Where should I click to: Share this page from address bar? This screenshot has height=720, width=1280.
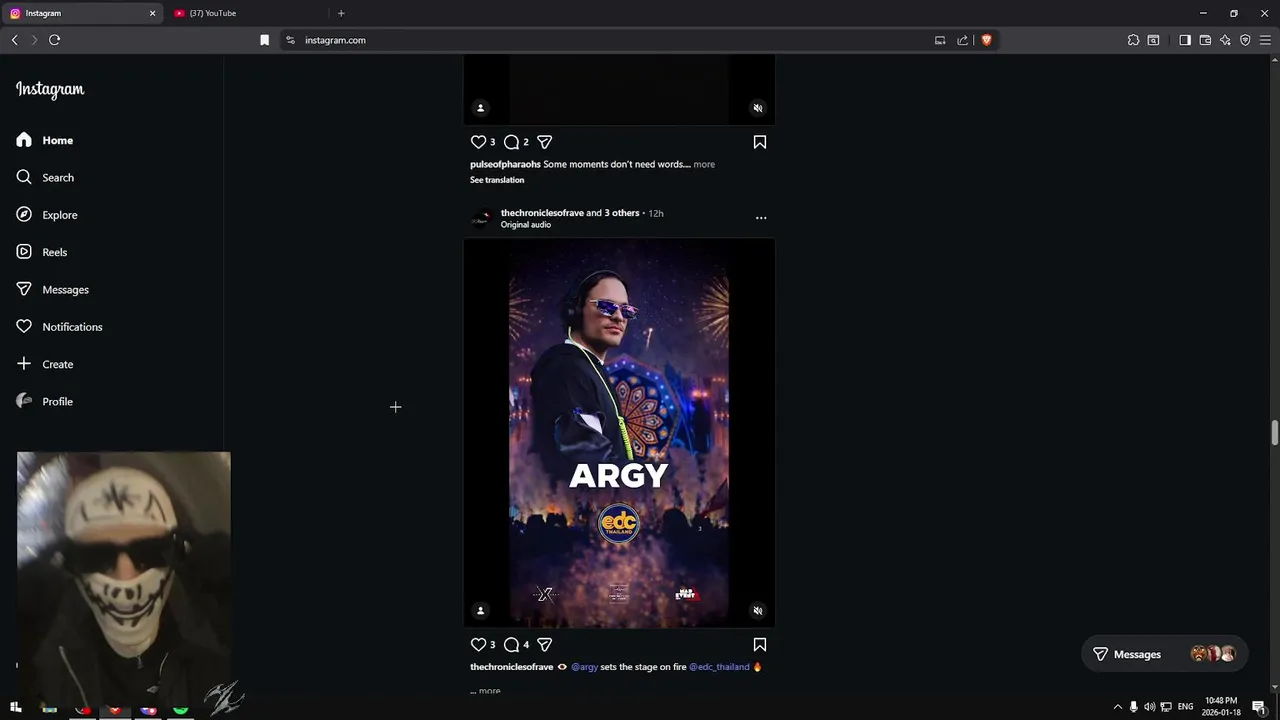(962, 40)
